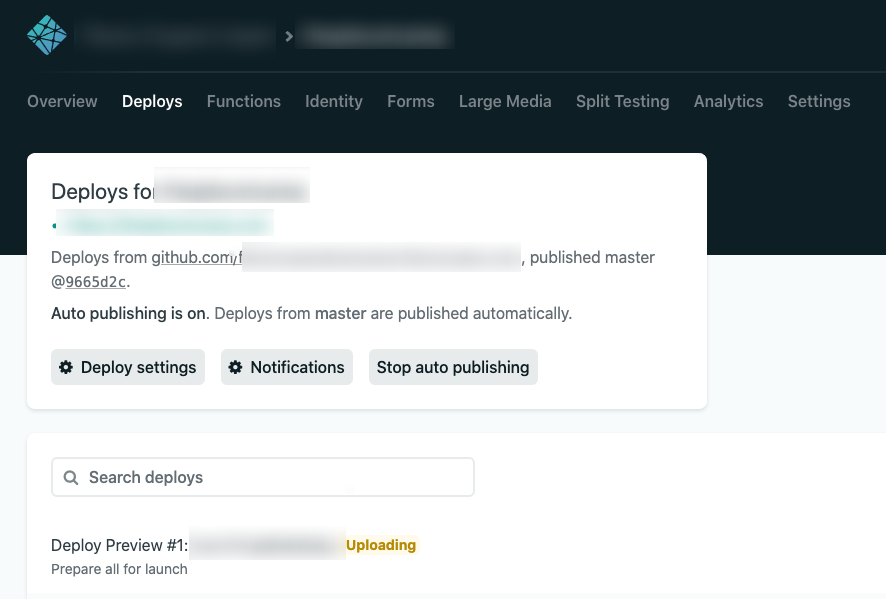Select the Deploys tab

152,101
